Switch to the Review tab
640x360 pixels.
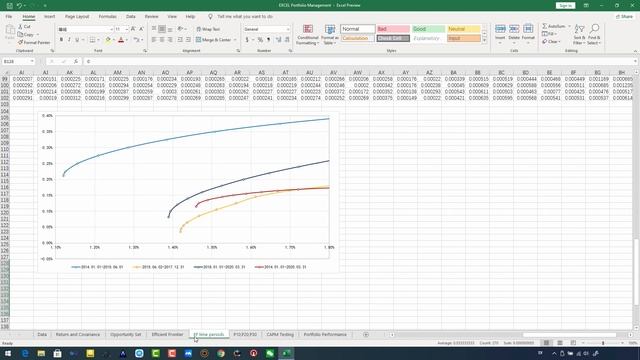coord(151,17)
